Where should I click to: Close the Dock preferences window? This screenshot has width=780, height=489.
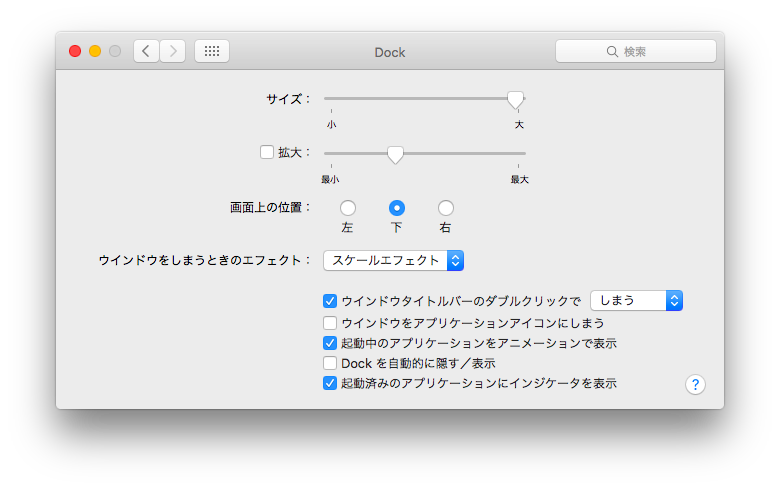75,51
